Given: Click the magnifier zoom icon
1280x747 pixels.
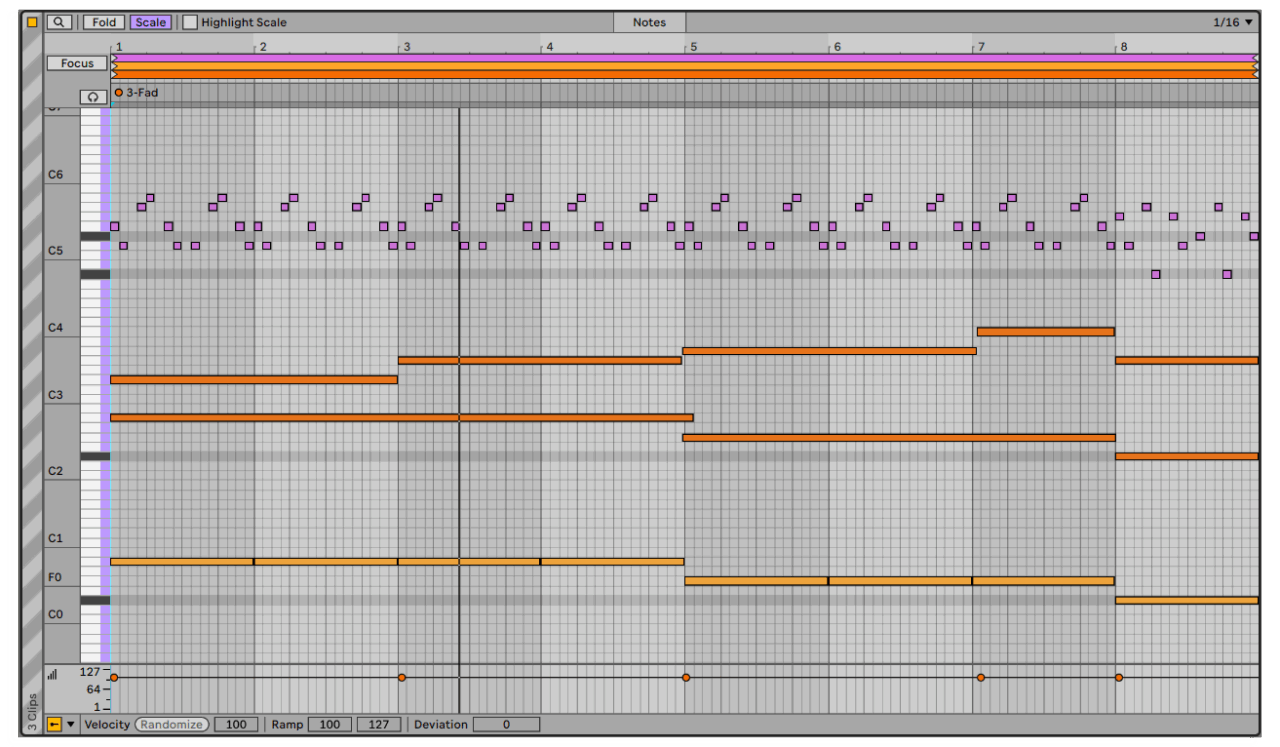Looking at the screenshot, I should pyautogui.click(x=59, y=22).
